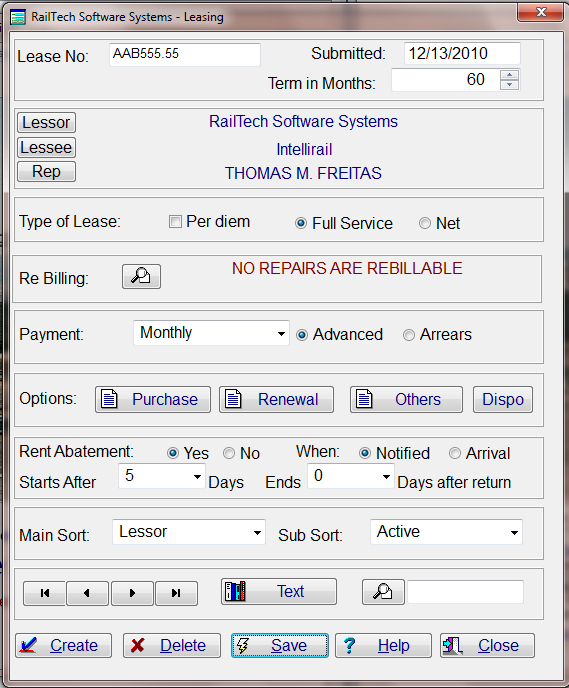Open the Re Billing magnifier lookup
569x688 pixels.
click(141, 276)
